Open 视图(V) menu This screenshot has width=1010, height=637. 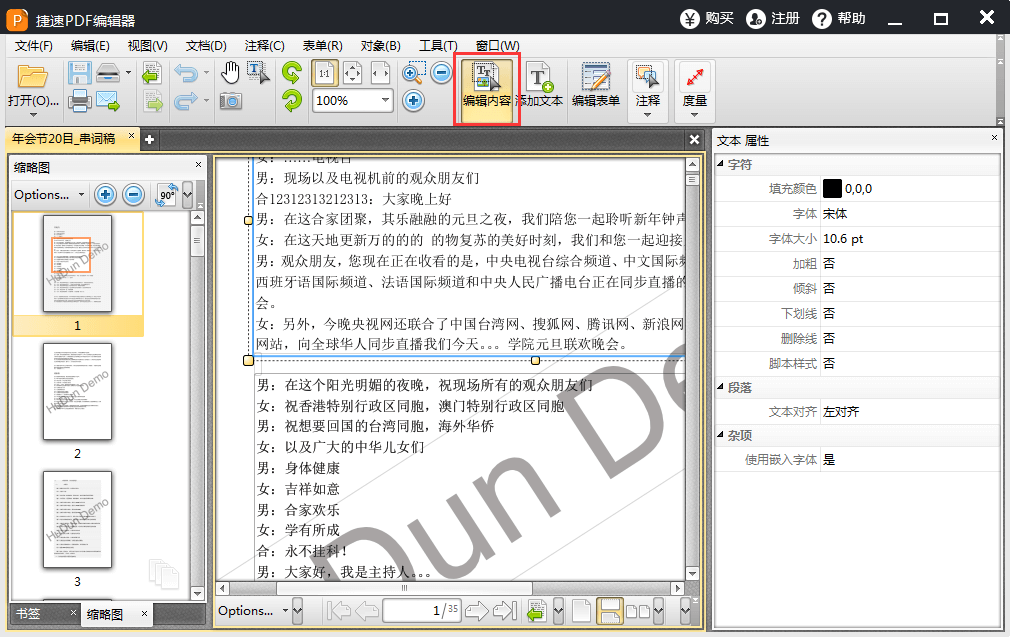click(148, 46)
